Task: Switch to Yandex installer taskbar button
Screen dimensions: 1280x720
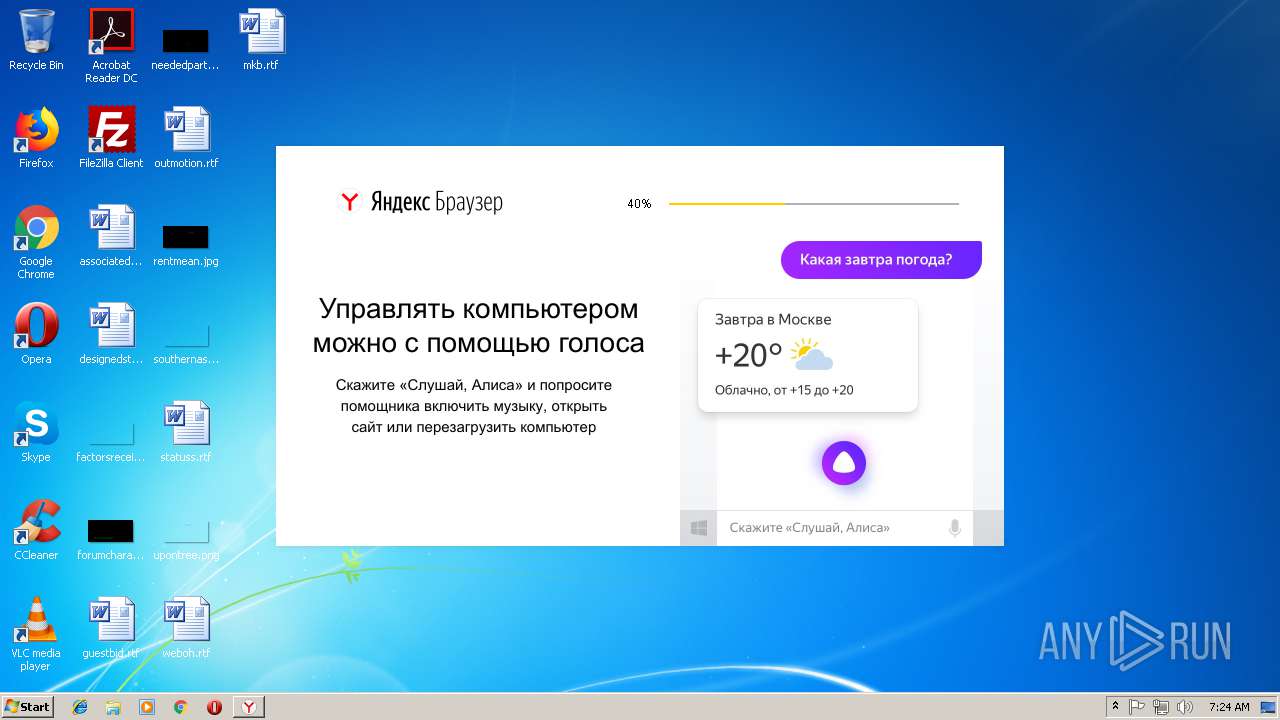Action: [x=249, y=707]
